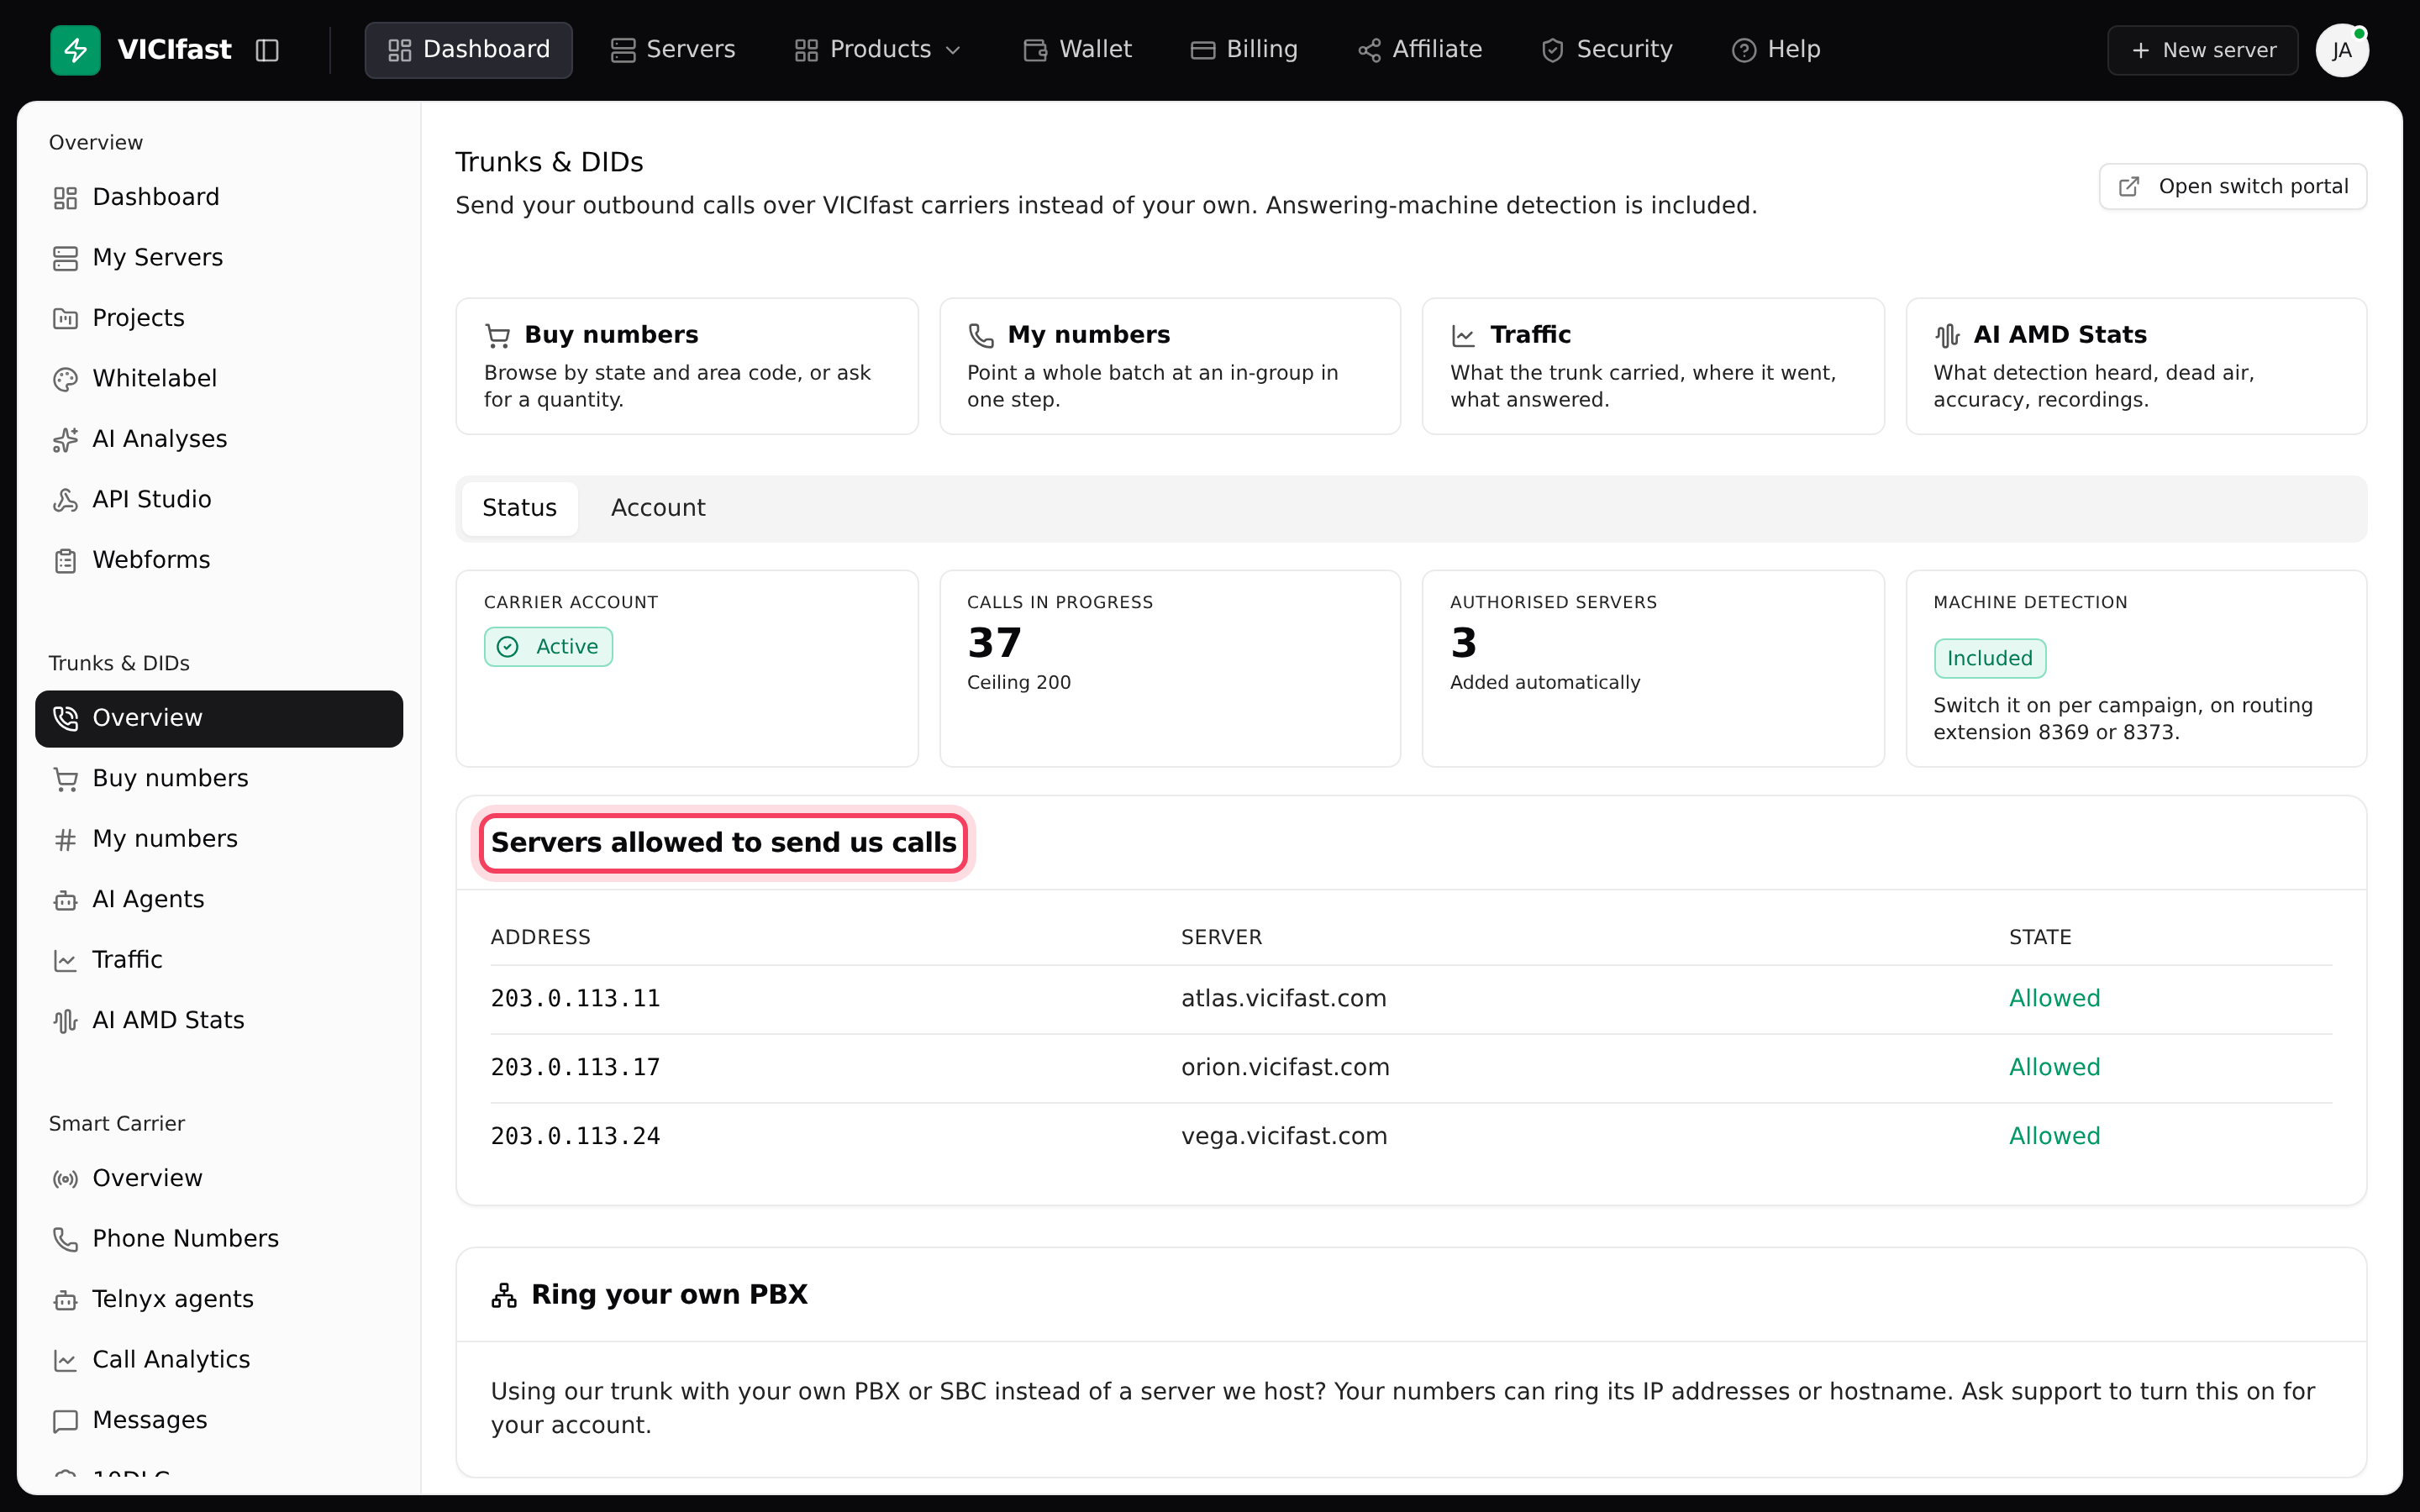Click server atlas.vicifast.com
2420x1512 pixels.
(x=1283, y=998)
